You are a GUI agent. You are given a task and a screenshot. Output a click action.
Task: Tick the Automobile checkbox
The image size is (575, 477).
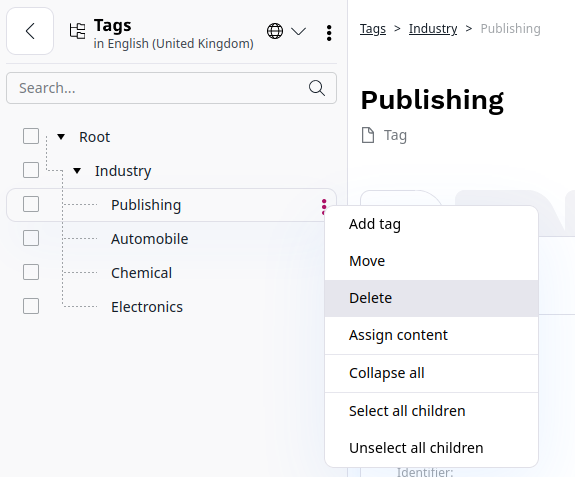[x=31, y=238]
